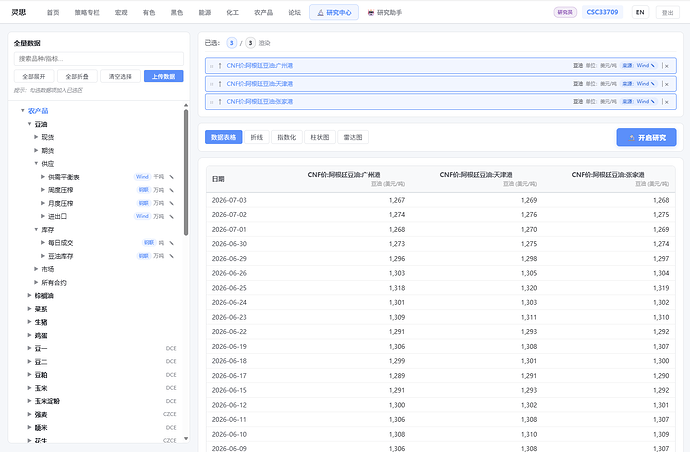This screenshot has height=452, width=690.
Task: Click the pencil icon beside 周度压榨
Action: pyautogui.click(x=172, y=190)
